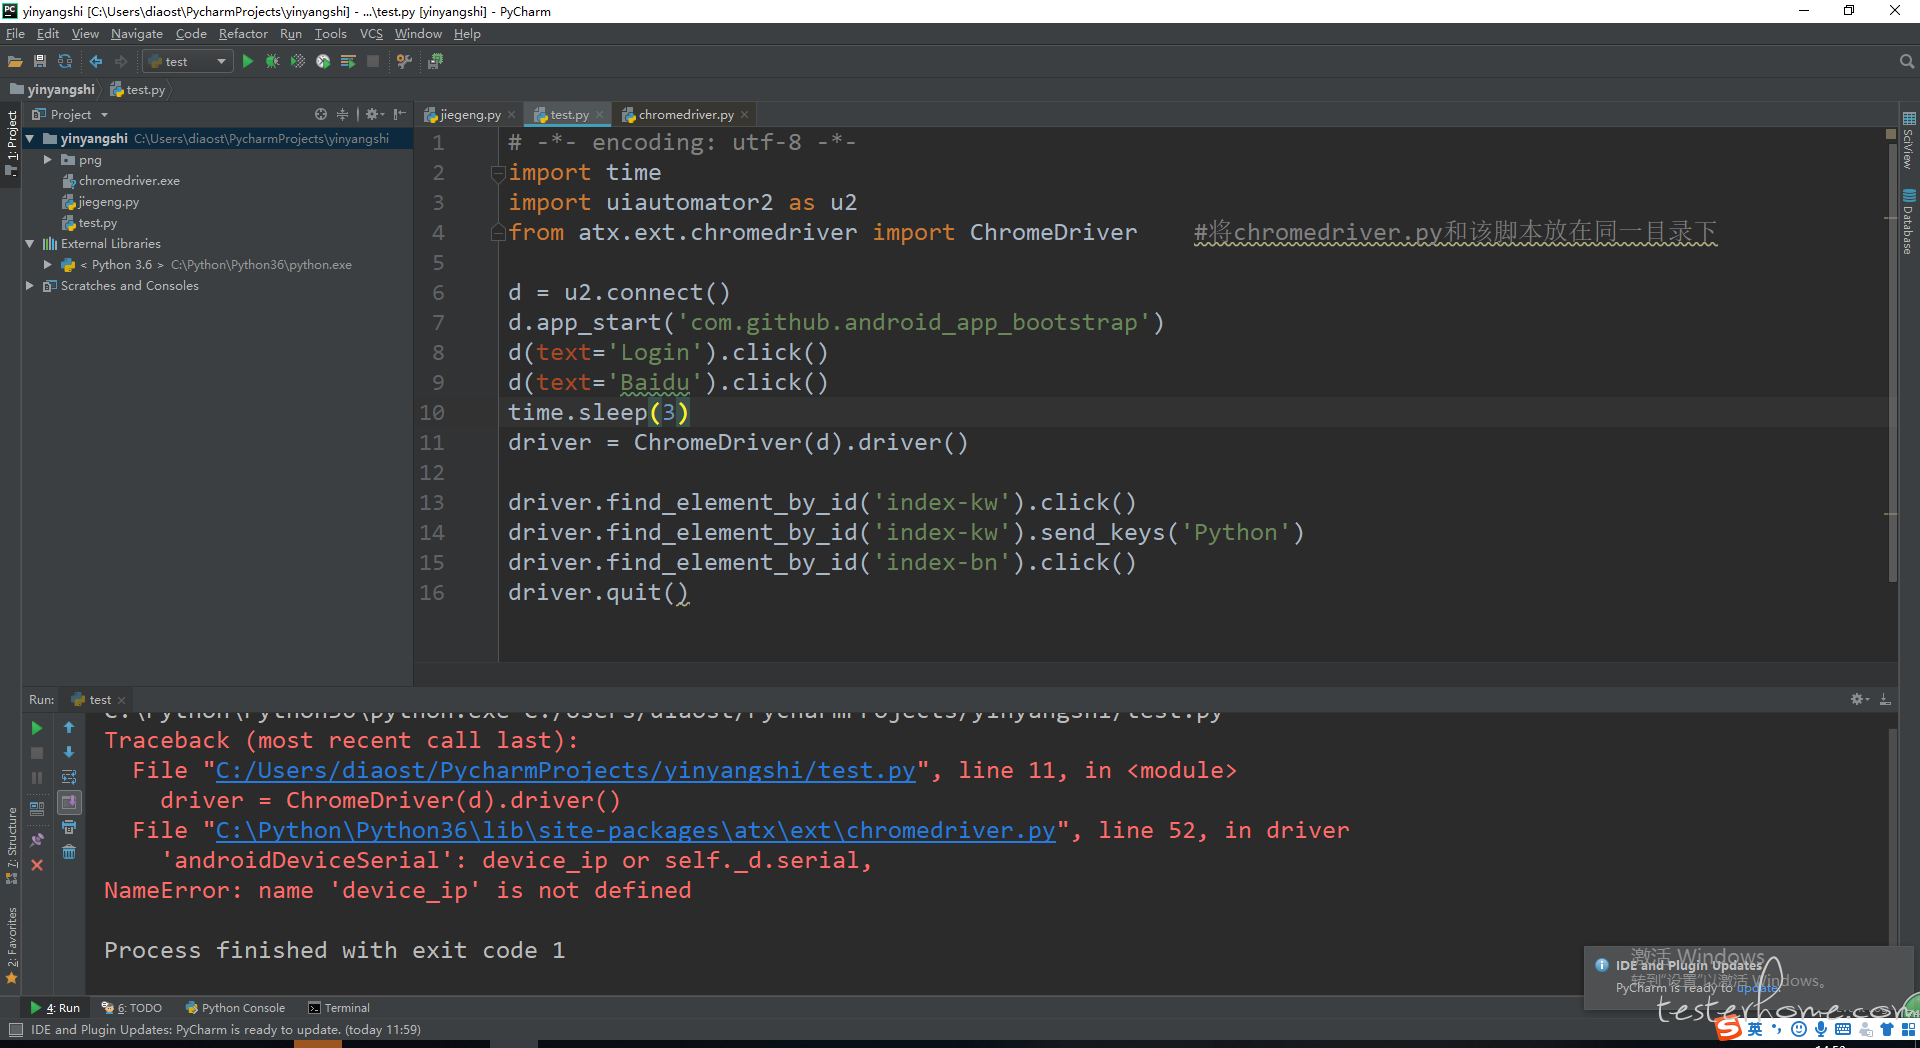The image size is (1920, 1048).
Task: Click Down the Stack Trace blue arrow
Action: coord(69,752)
